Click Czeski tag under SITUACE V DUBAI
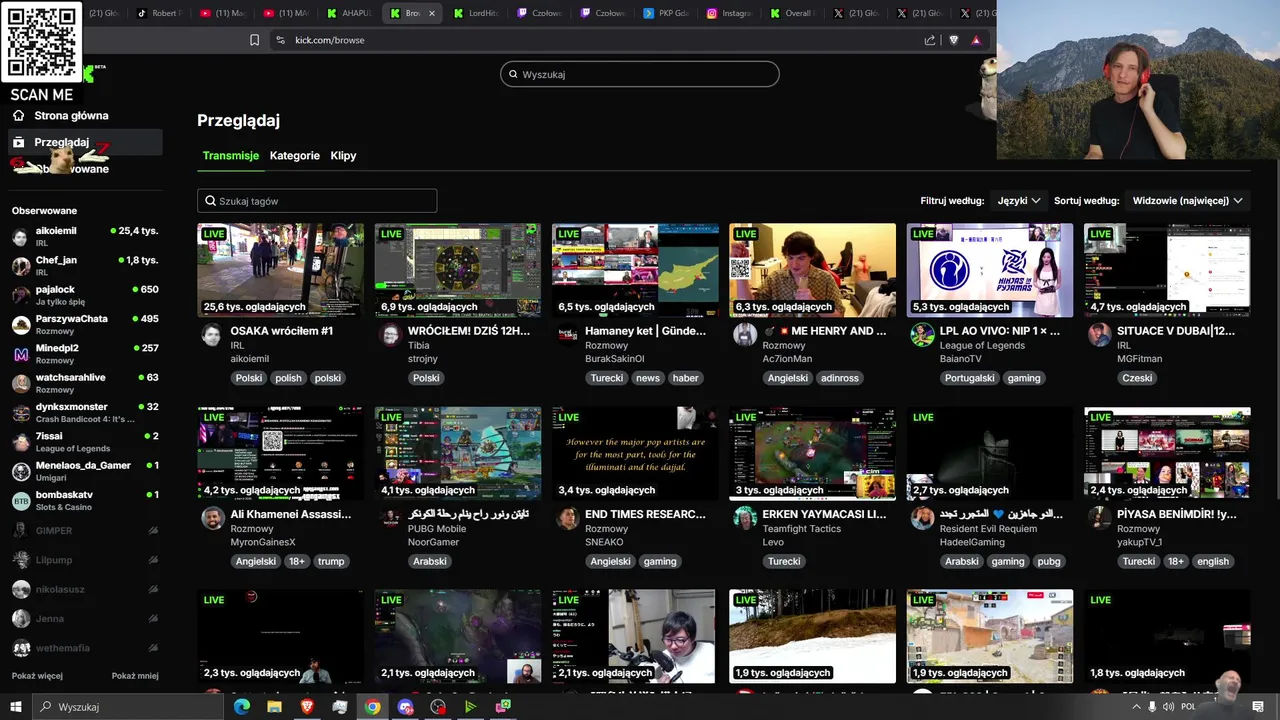 [1137, 378]
